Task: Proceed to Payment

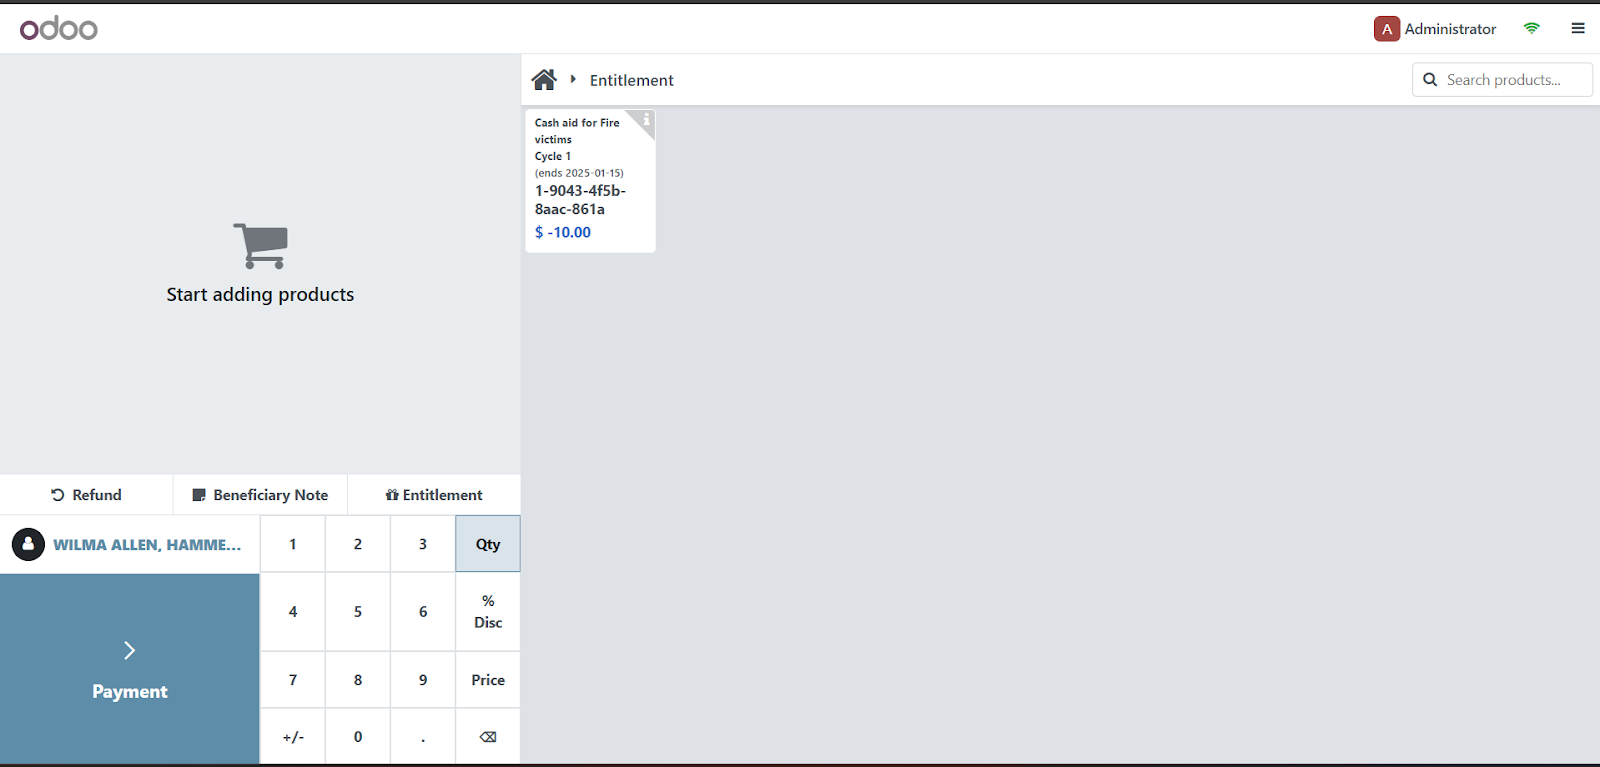Action: 130,669
